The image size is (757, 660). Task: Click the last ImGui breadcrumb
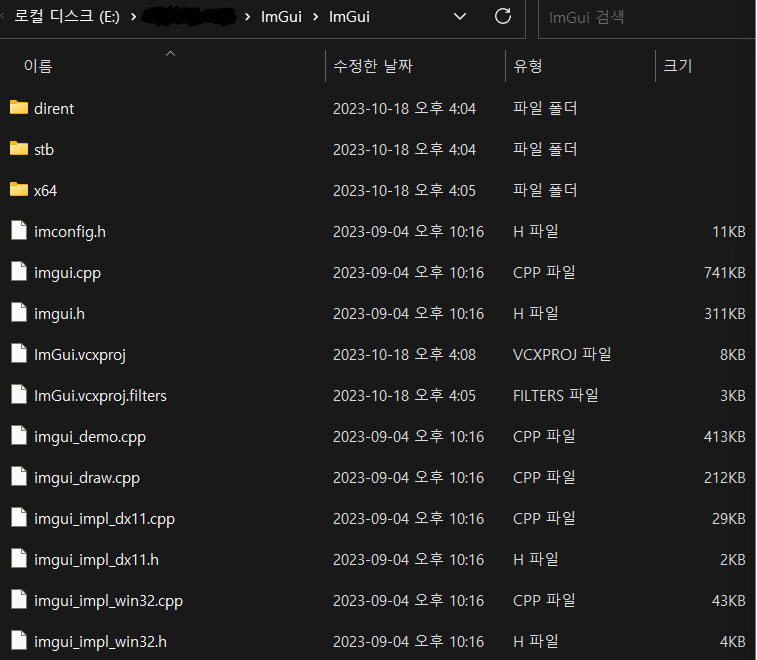[x=349, y=17]
